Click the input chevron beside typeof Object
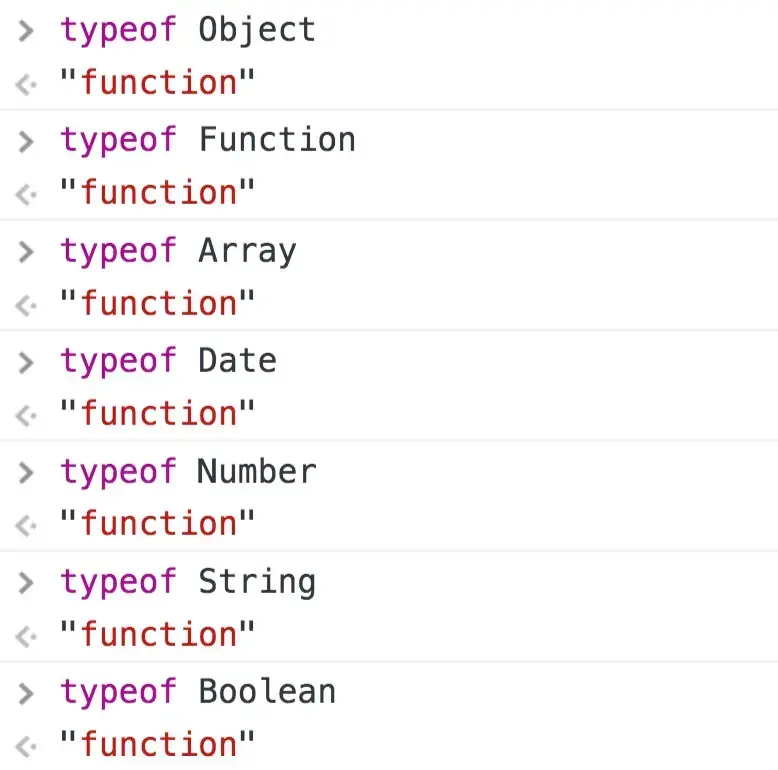Screen dimensions: 778x770 26,31
